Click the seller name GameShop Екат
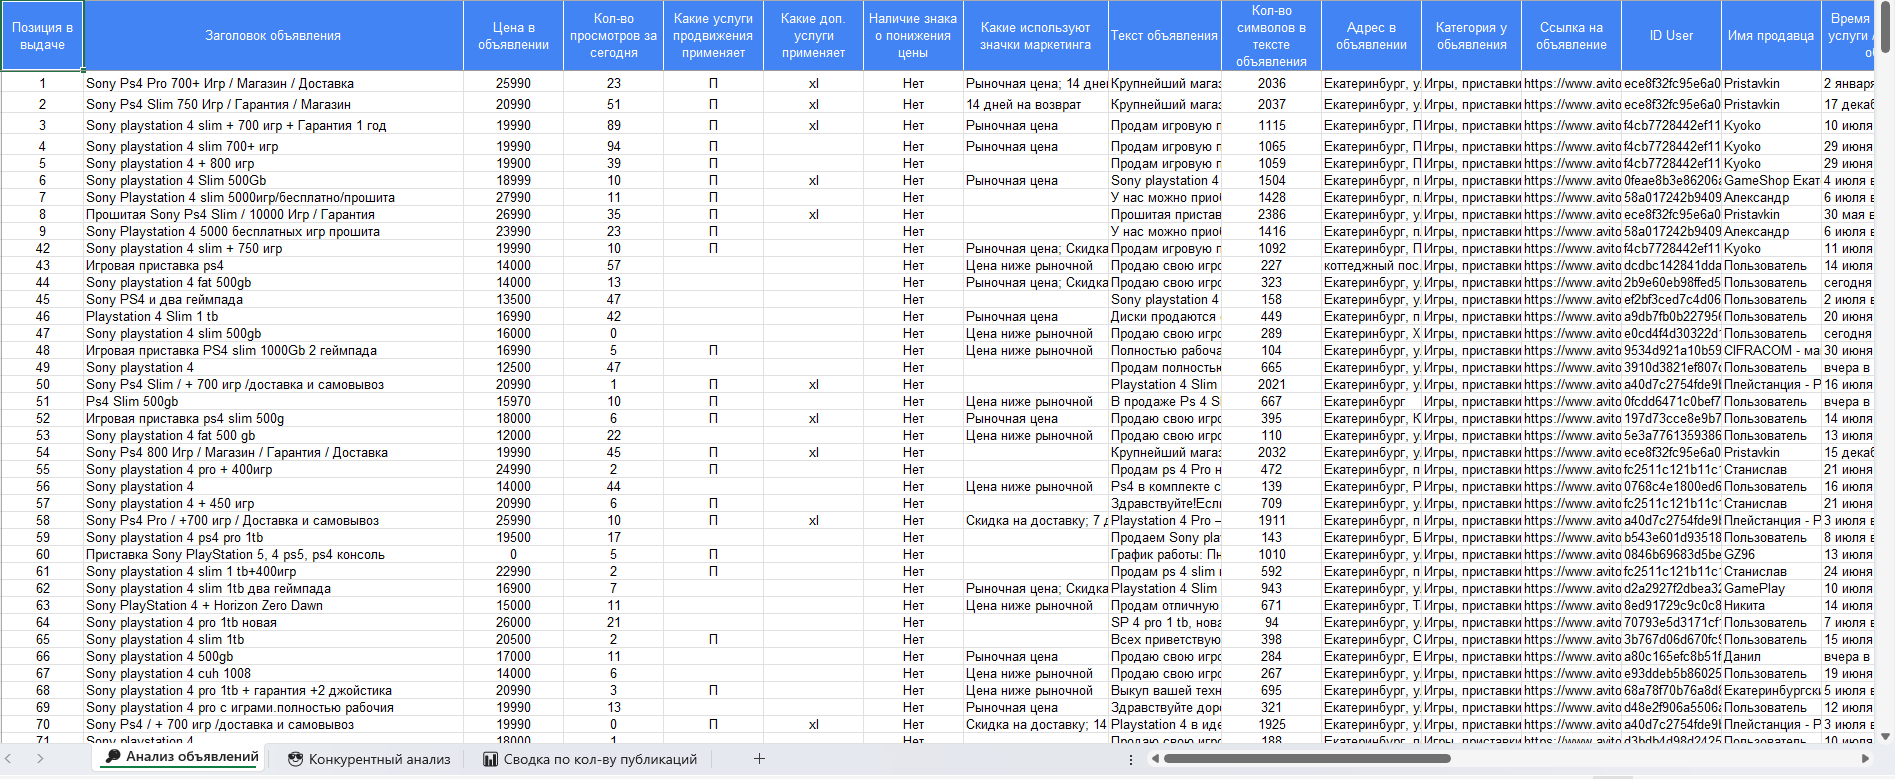Image resolution: width=1895 pixels, height=779 pixels. (x=1771, y=181)
